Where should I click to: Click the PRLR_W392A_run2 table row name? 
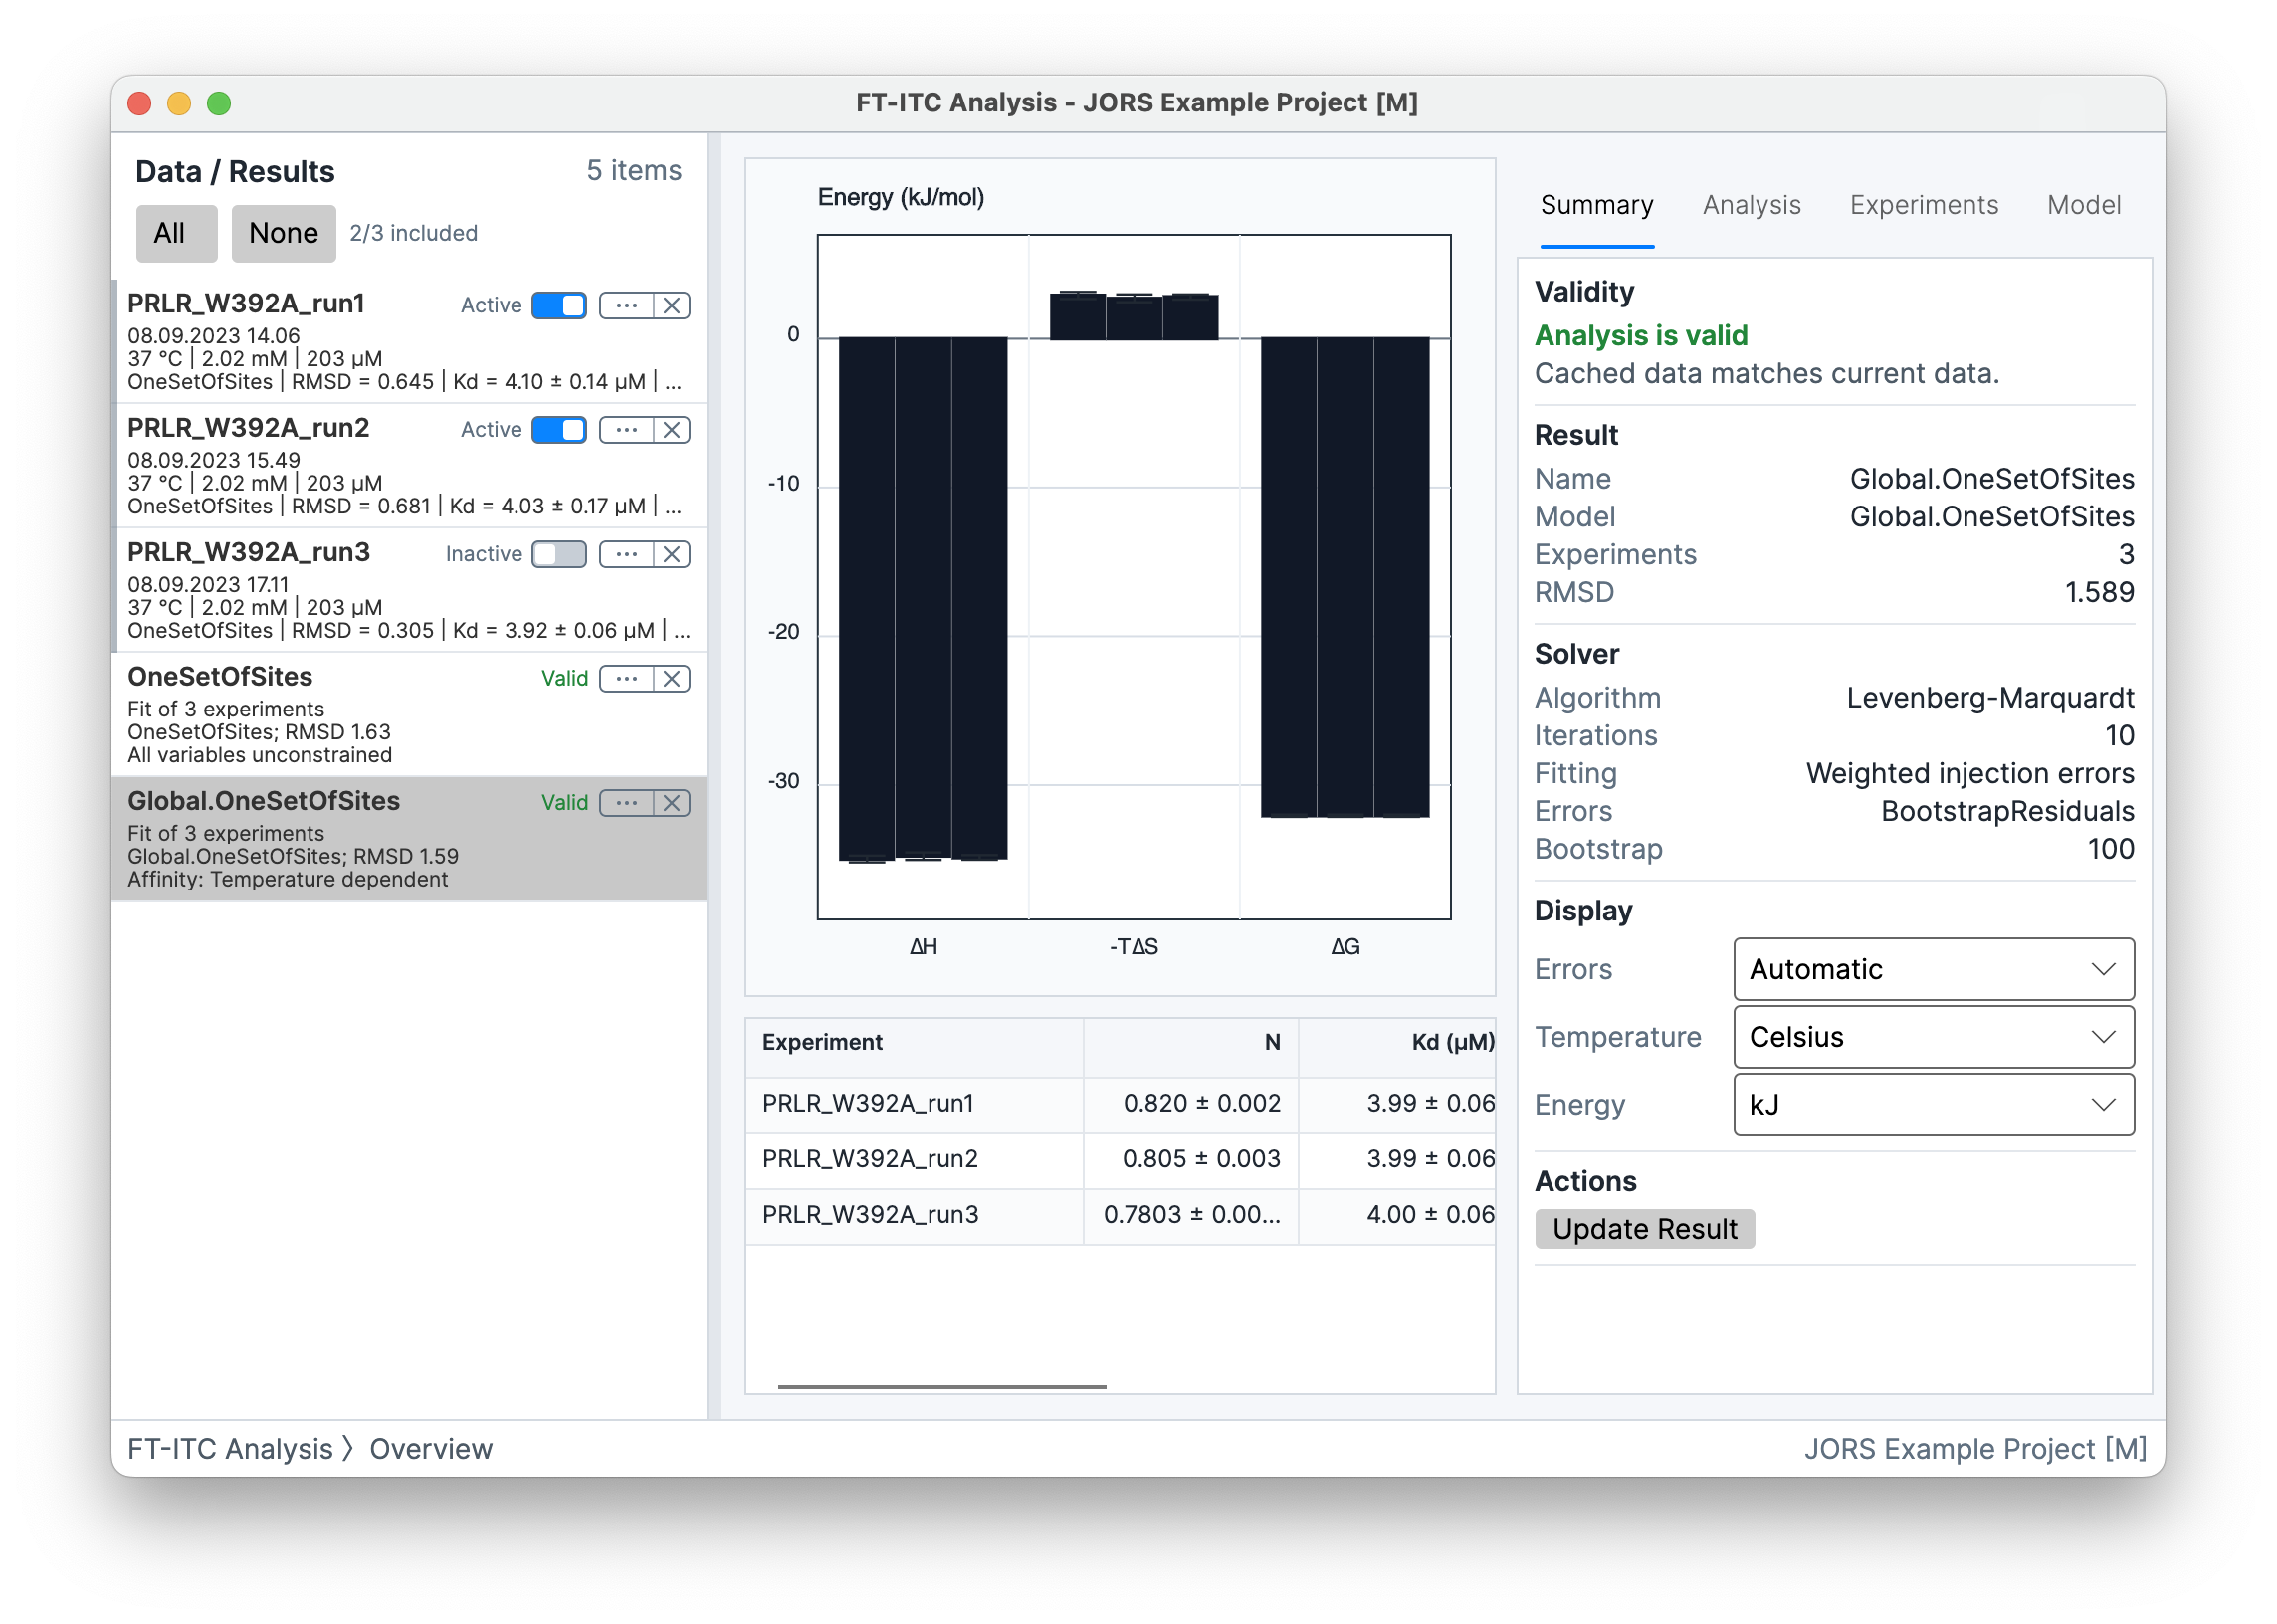click(870, 1160)
